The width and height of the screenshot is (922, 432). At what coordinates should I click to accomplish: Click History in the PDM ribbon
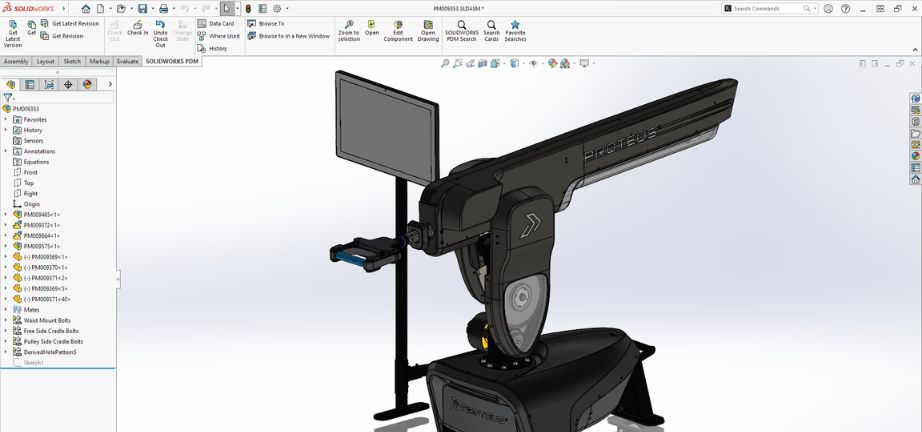[x=212, y=48]
